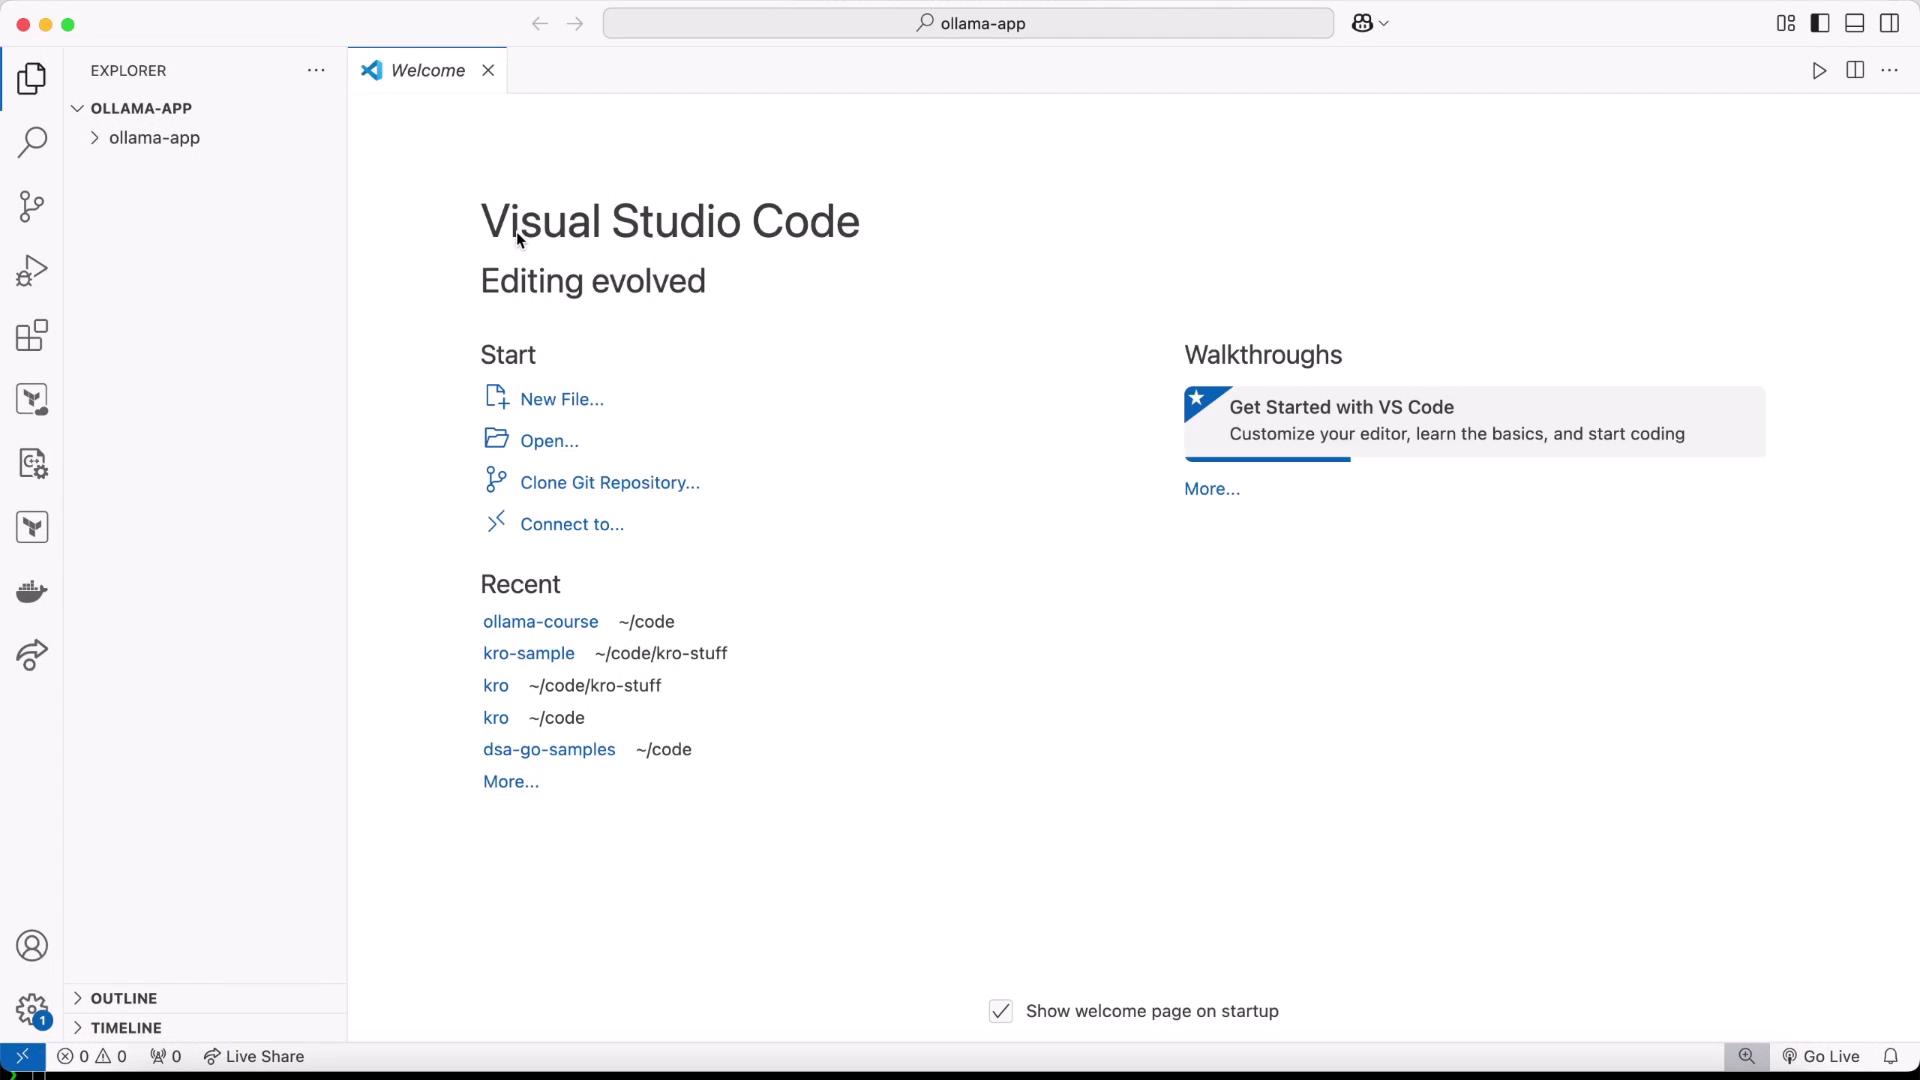Open the Docker view in activity bar
The width and height of the screenshot is (1920, 1080).
pos(32,591)
